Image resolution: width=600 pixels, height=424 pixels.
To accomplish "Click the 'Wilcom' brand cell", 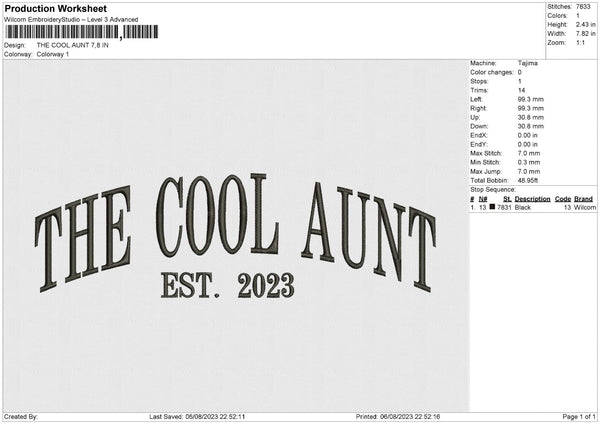I will [x=585, y=207].
